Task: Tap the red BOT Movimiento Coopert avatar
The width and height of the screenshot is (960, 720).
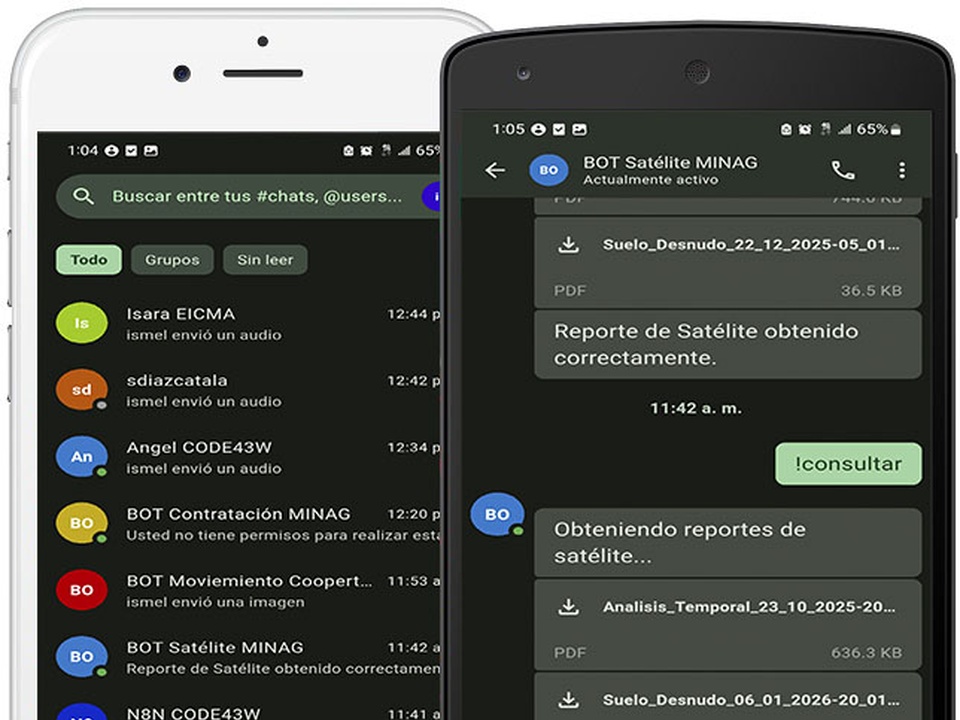Action: [81, 590]
